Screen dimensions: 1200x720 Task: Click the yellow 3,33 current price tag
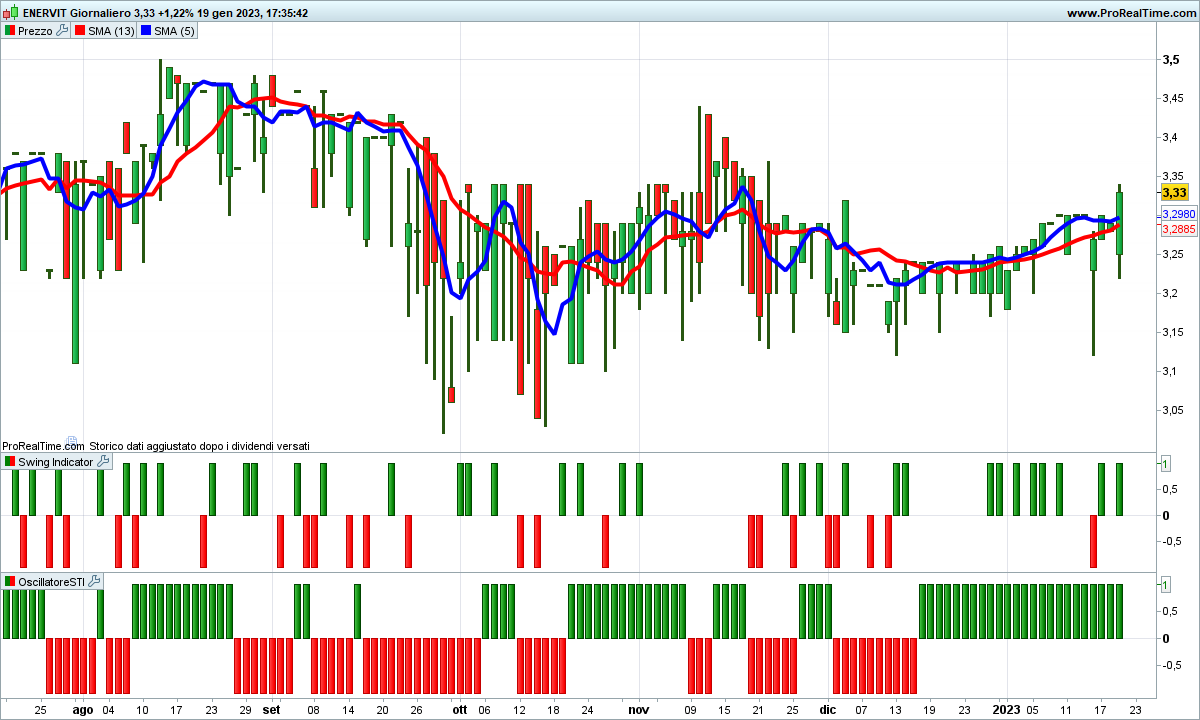point(1174,192)
